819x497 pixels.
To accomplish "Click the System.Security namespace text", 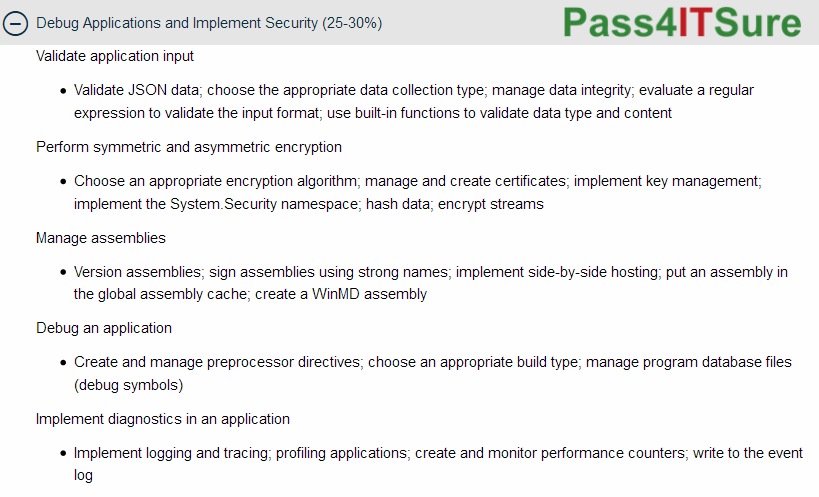I will pos(265,204).
